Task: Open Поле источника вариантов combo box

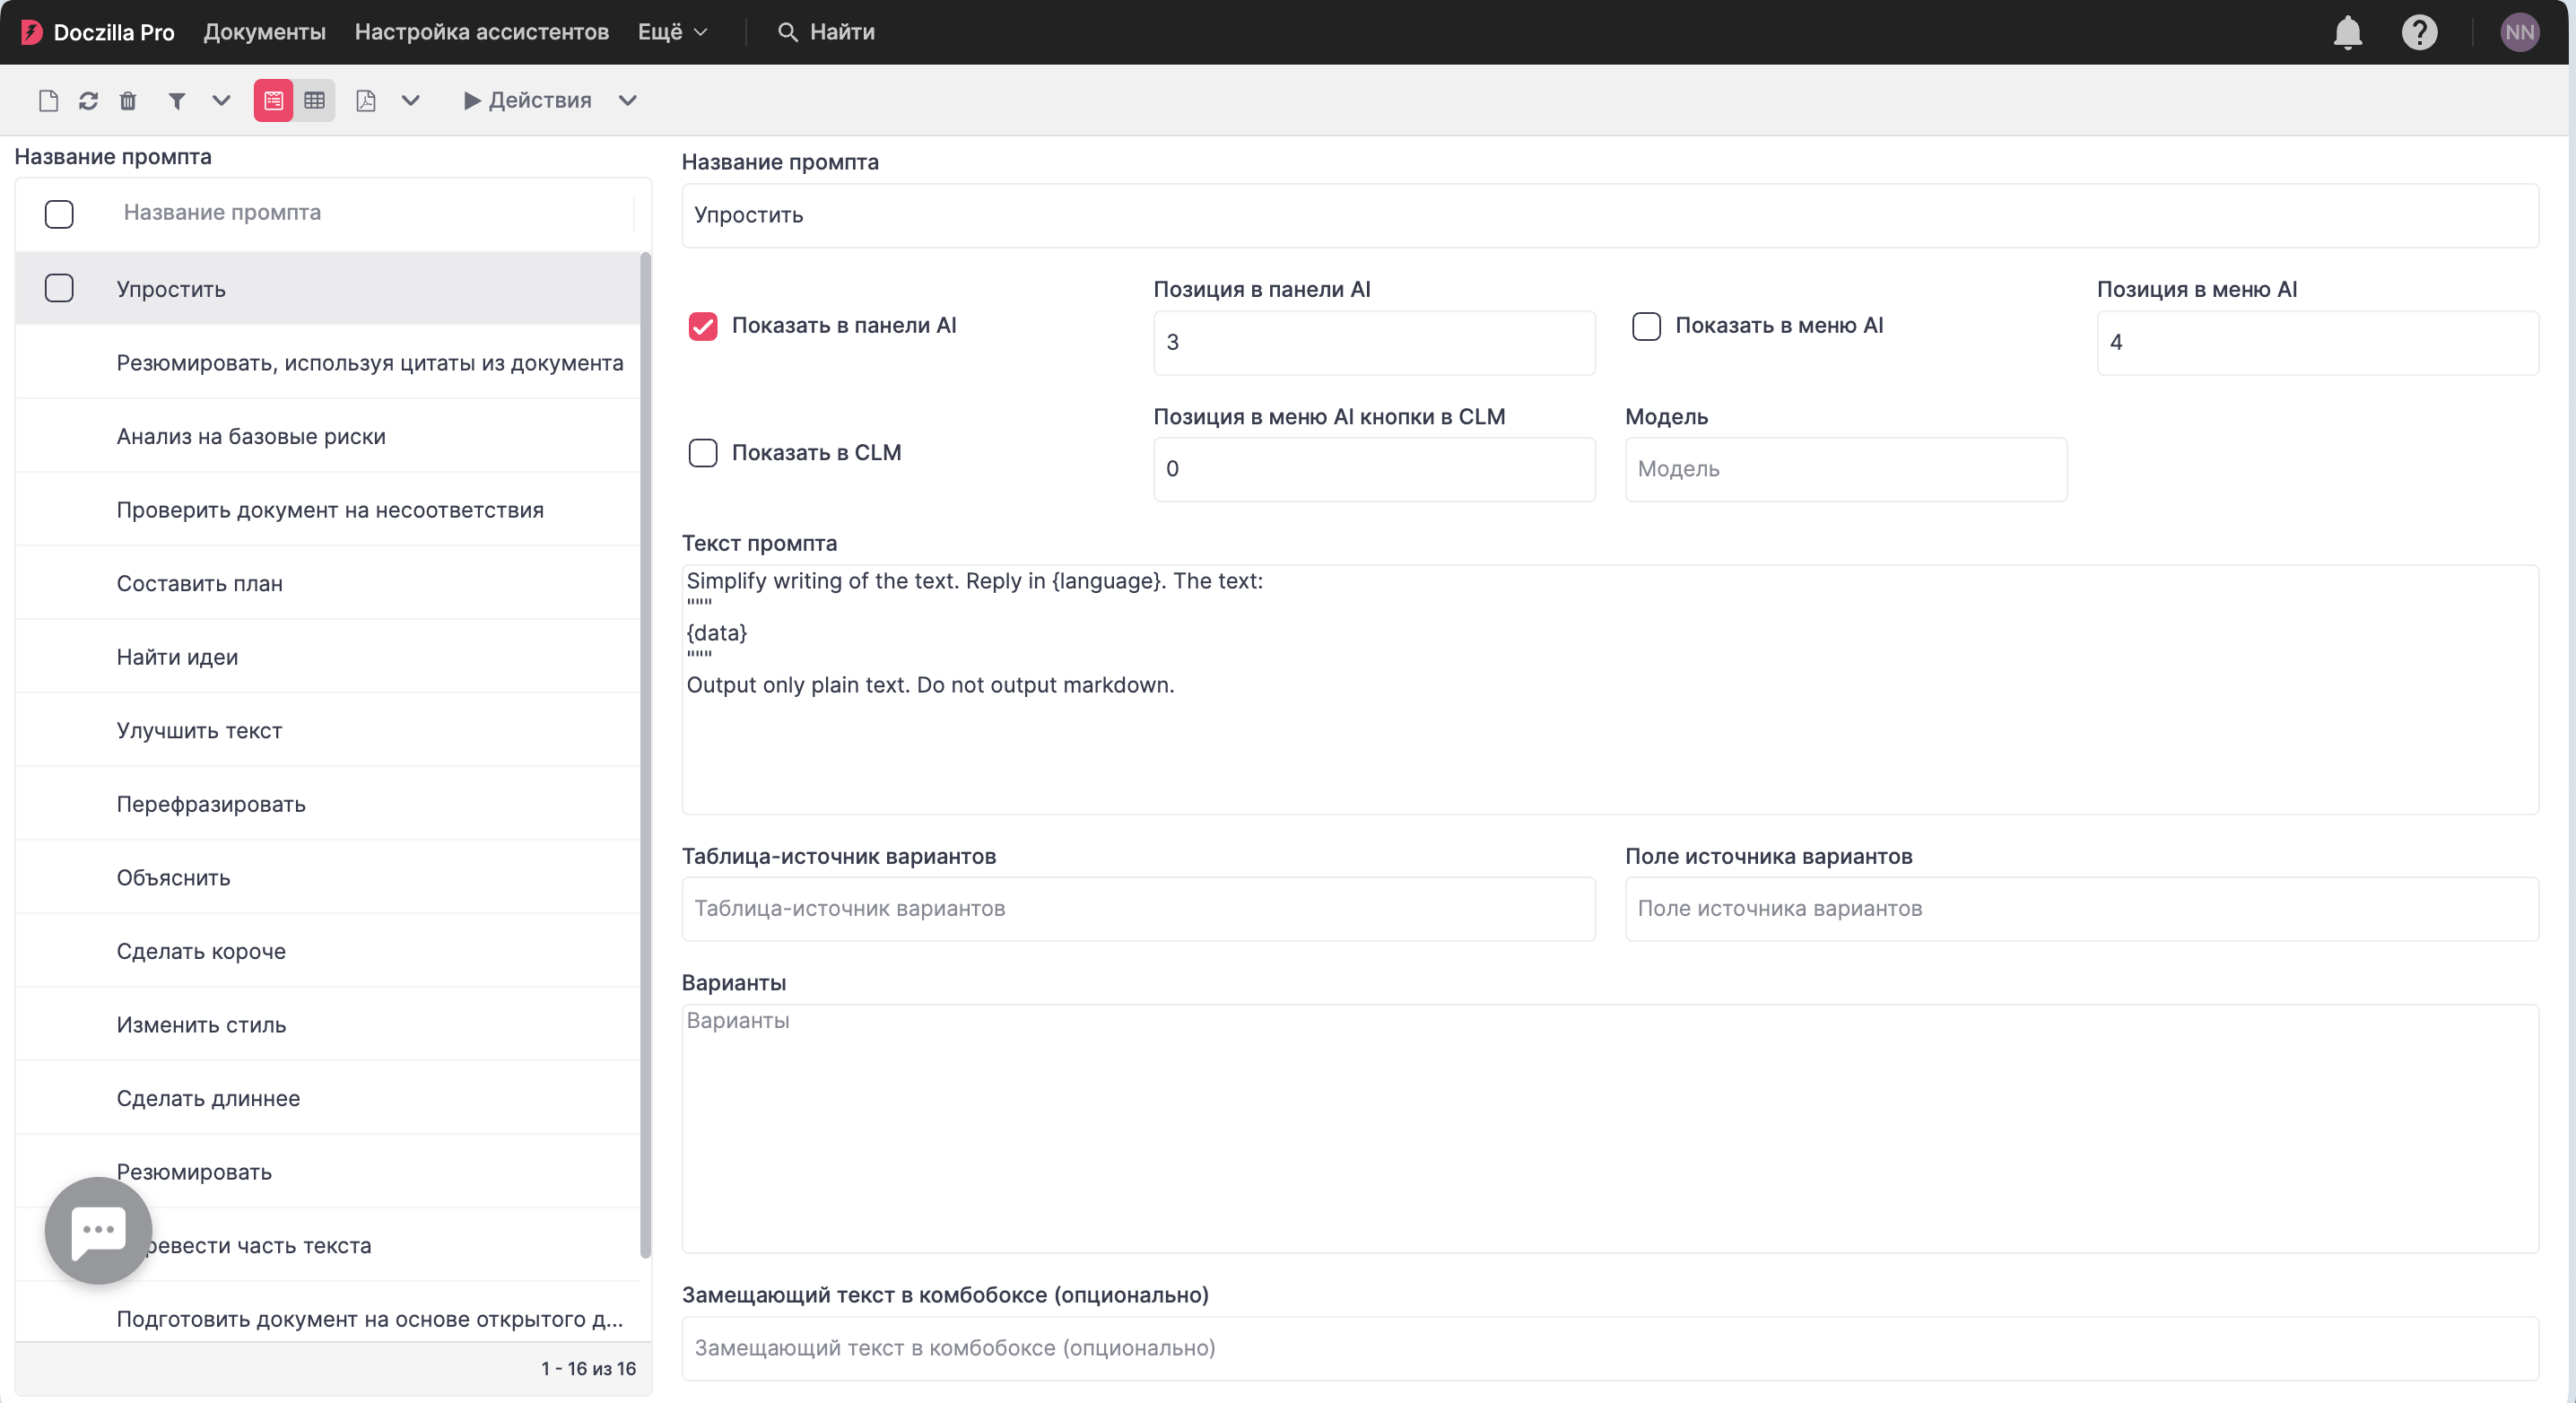Action: 2081,909
